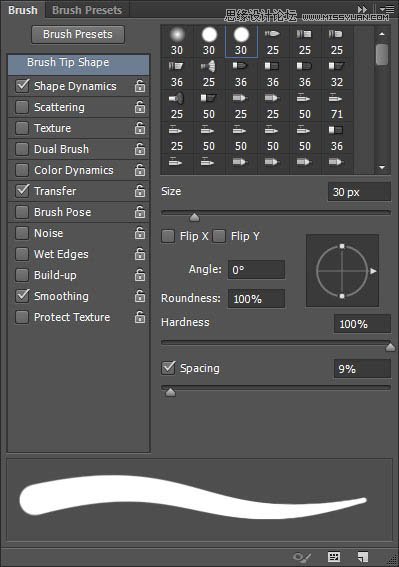
Task: Toggle the Transfer lock icon
Action: coord(140,191)
